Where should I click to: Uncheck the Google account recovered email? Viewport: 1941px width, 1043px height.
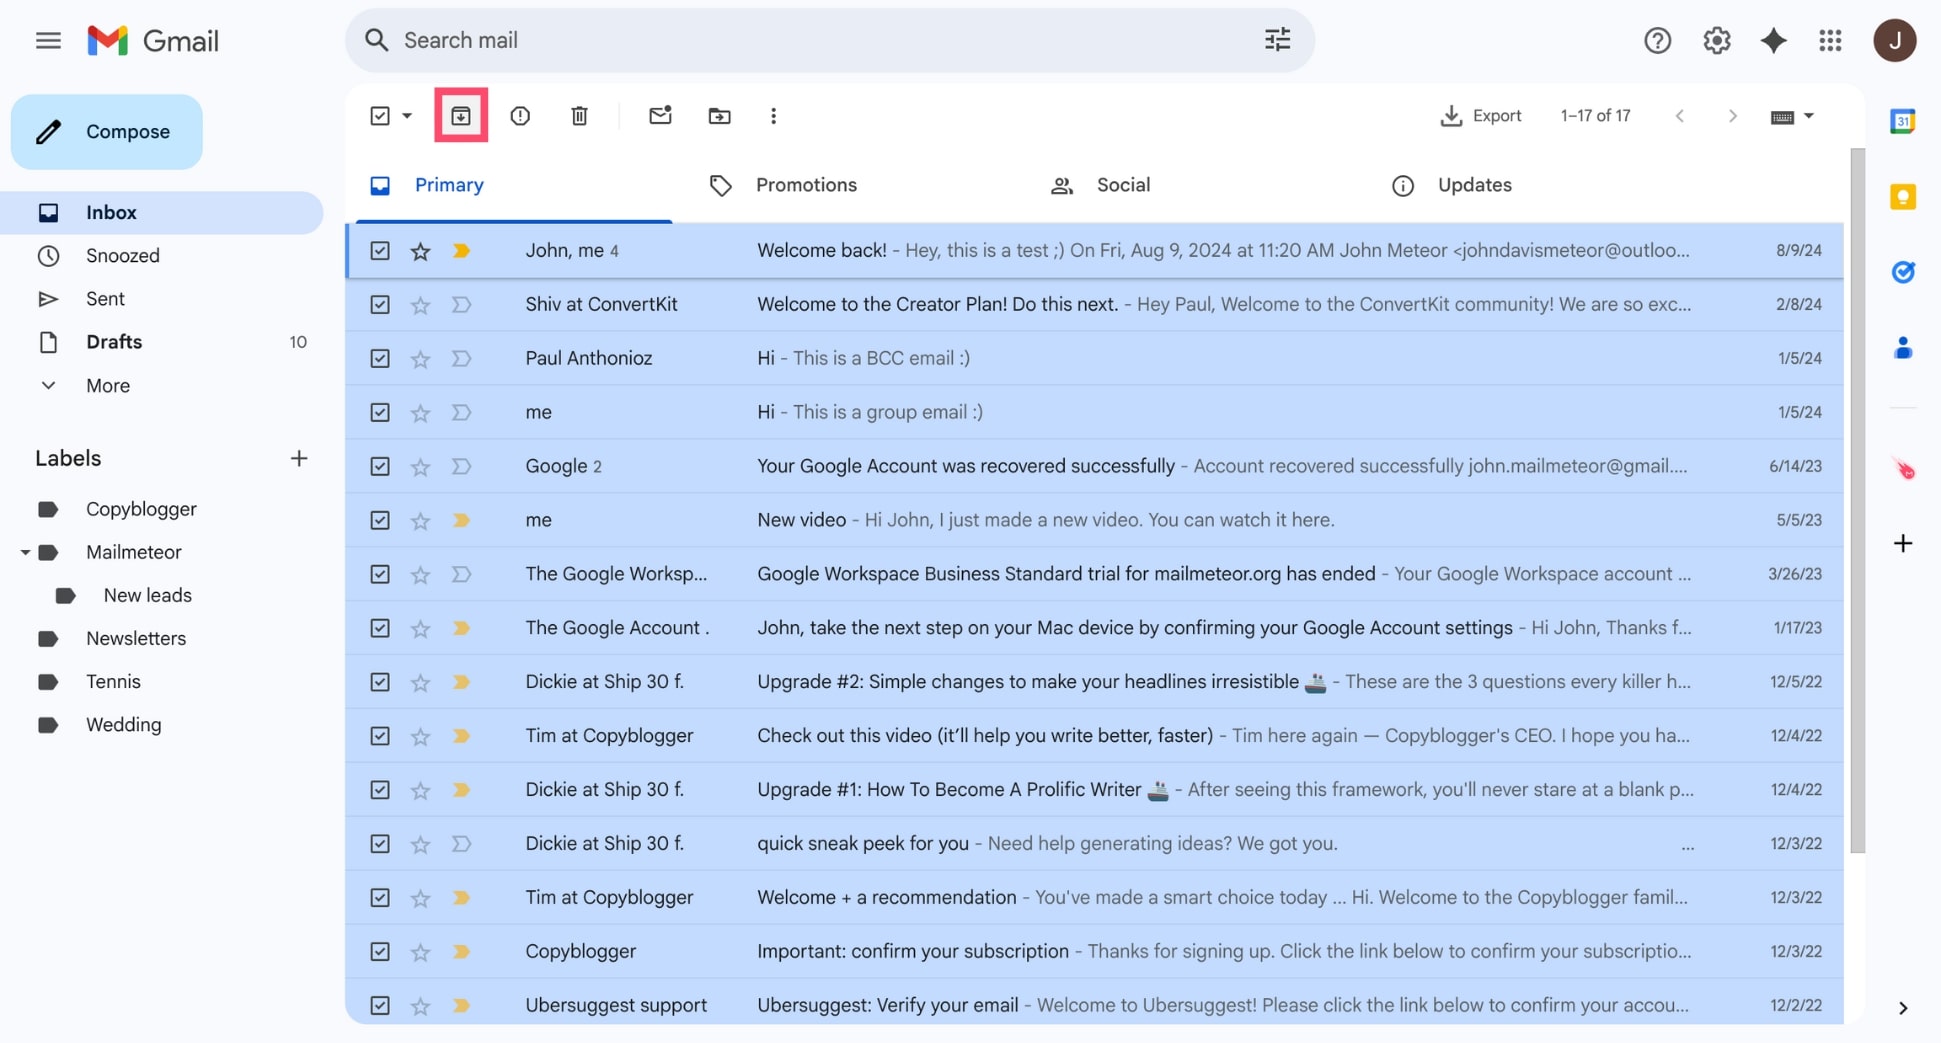pyautogui.click(x=380, y=467)
